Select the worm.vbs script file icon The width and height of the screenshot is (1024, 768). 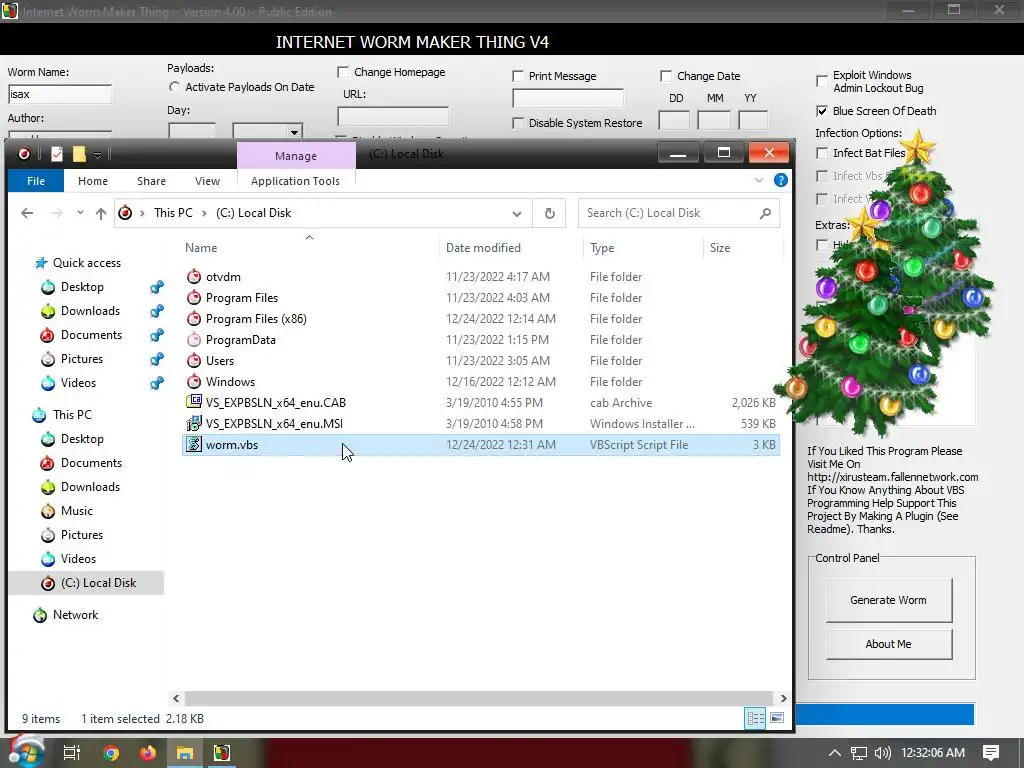click(194, 445)
